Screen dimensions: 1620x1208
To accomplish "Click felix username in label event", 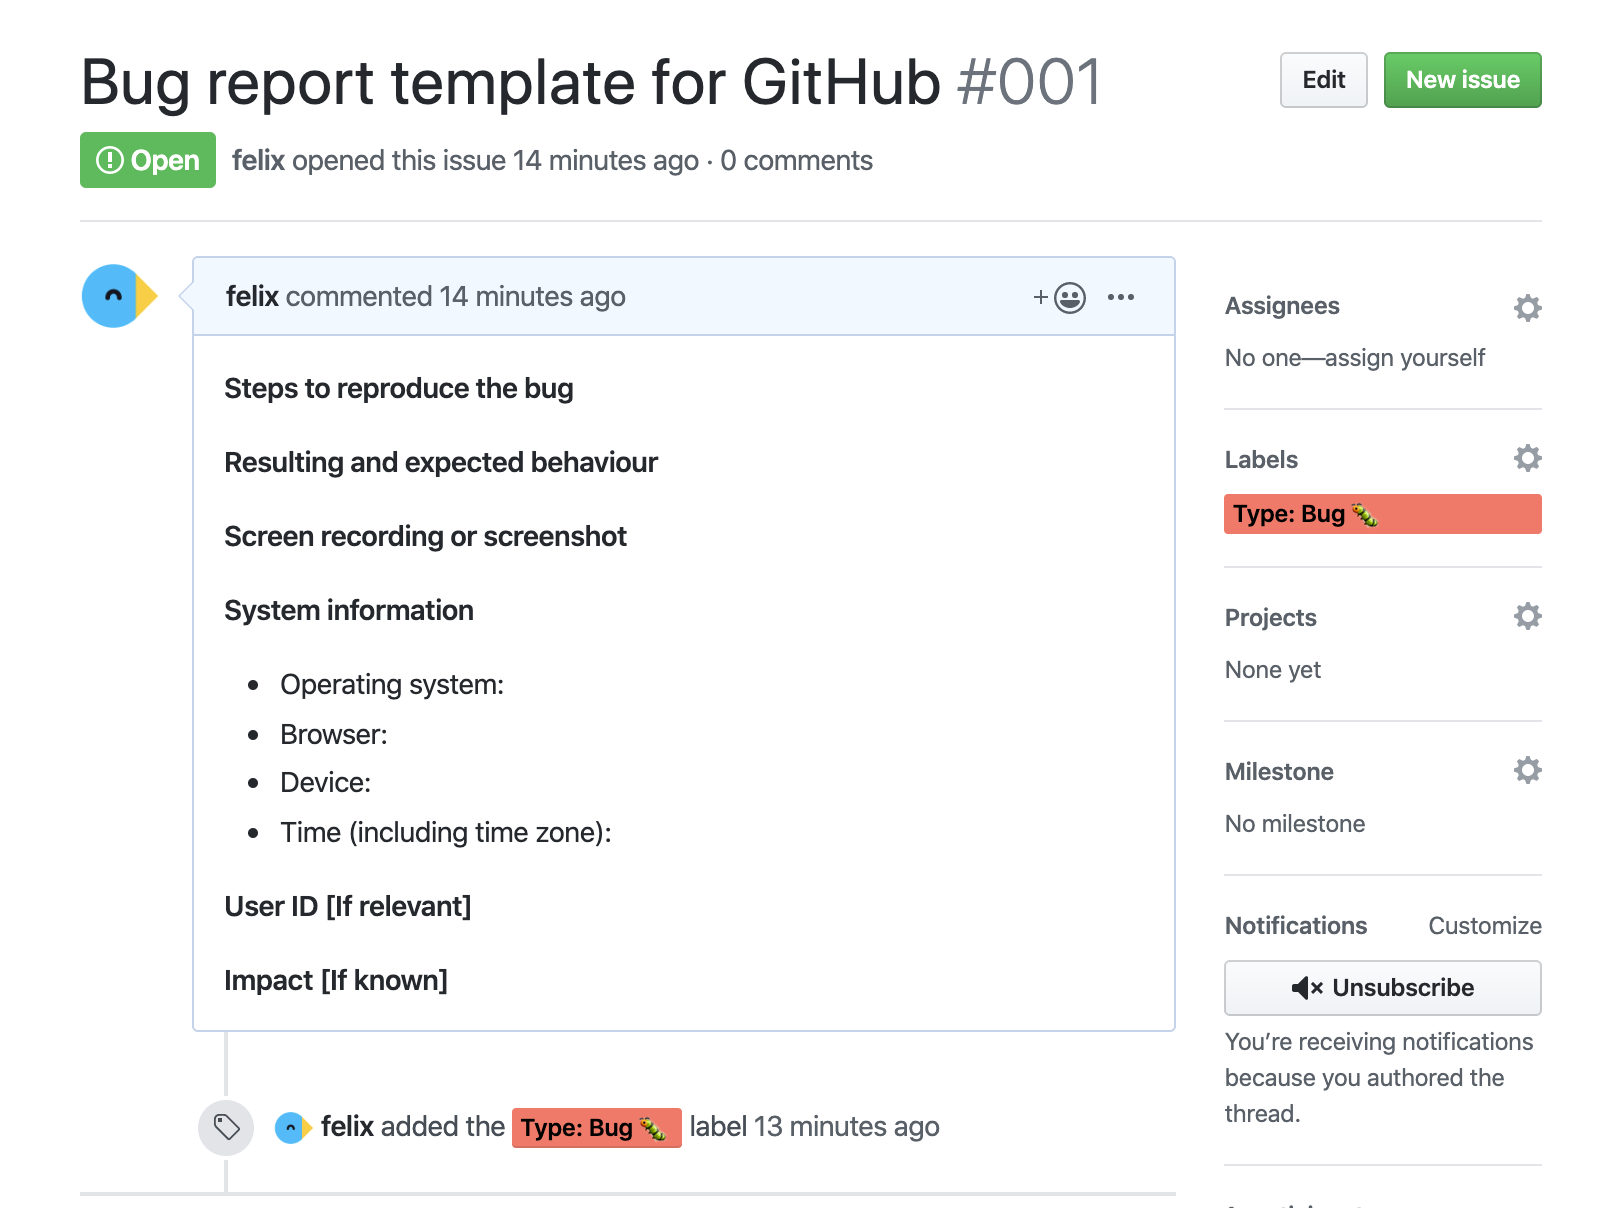I will pos(347,1127).
